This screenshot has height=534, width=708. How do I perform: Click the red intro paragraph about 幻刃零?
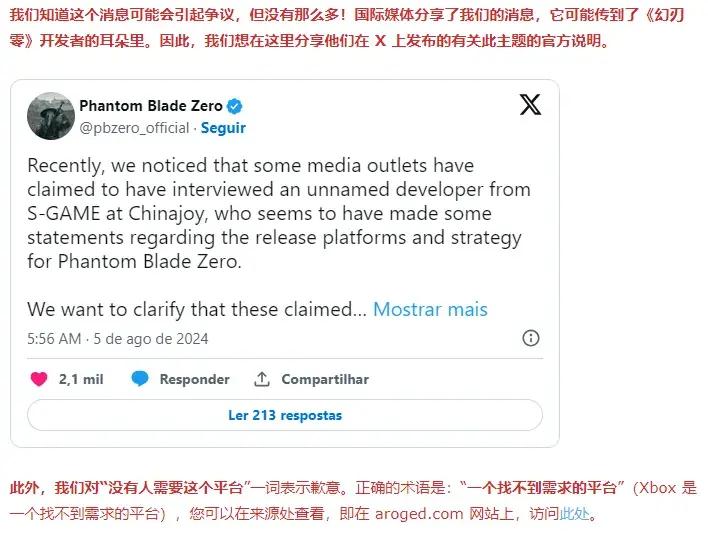[x=347, y=28]
